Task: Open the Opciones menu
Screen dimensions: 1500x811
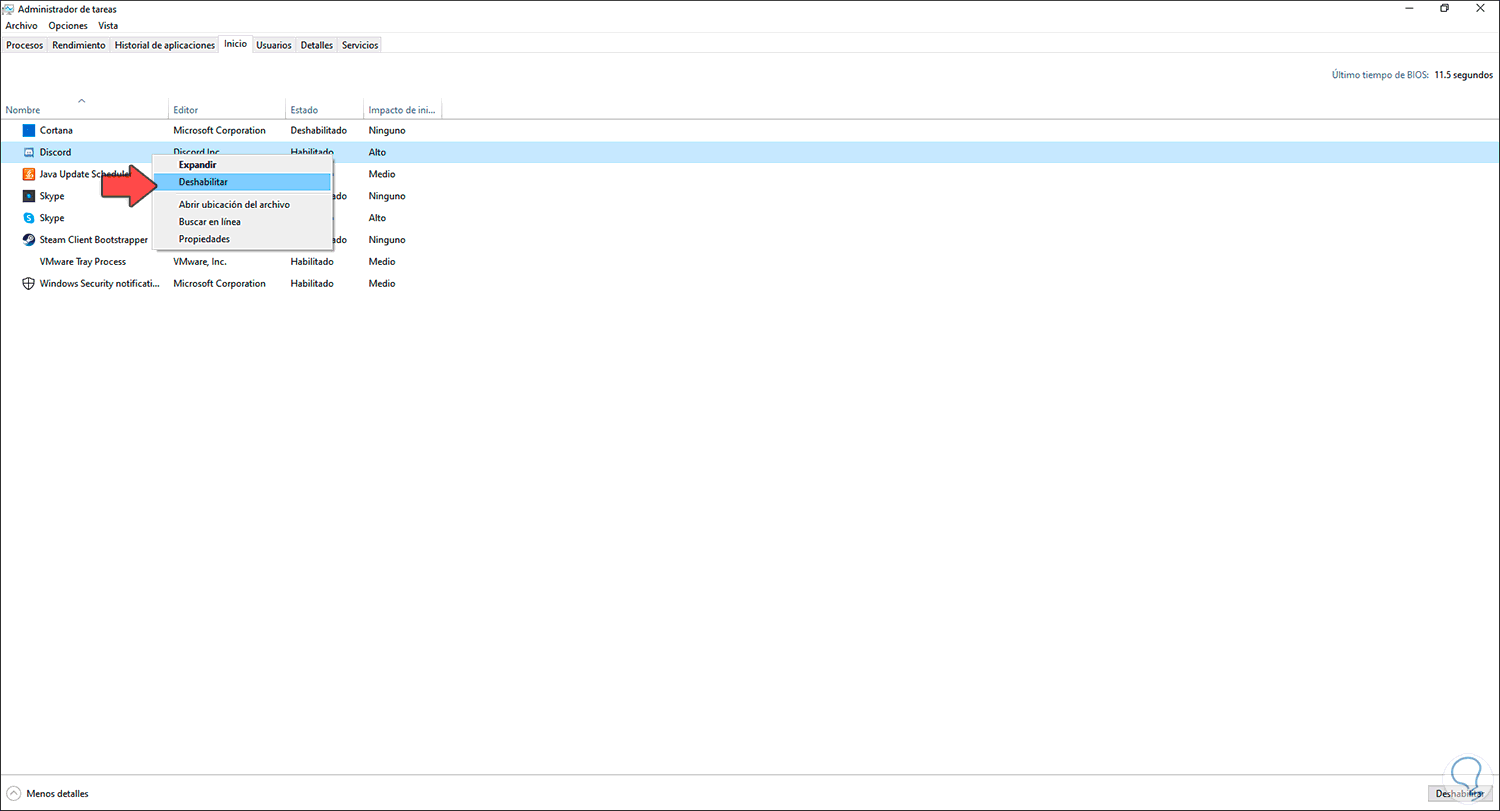Action: tap(68, 25)
